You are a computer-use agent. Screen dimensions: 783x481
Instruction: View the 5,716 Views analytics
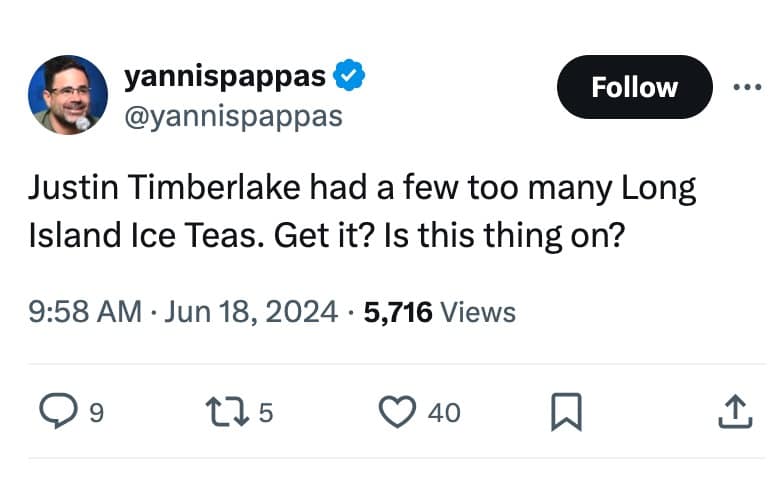[x=440, y=312]
